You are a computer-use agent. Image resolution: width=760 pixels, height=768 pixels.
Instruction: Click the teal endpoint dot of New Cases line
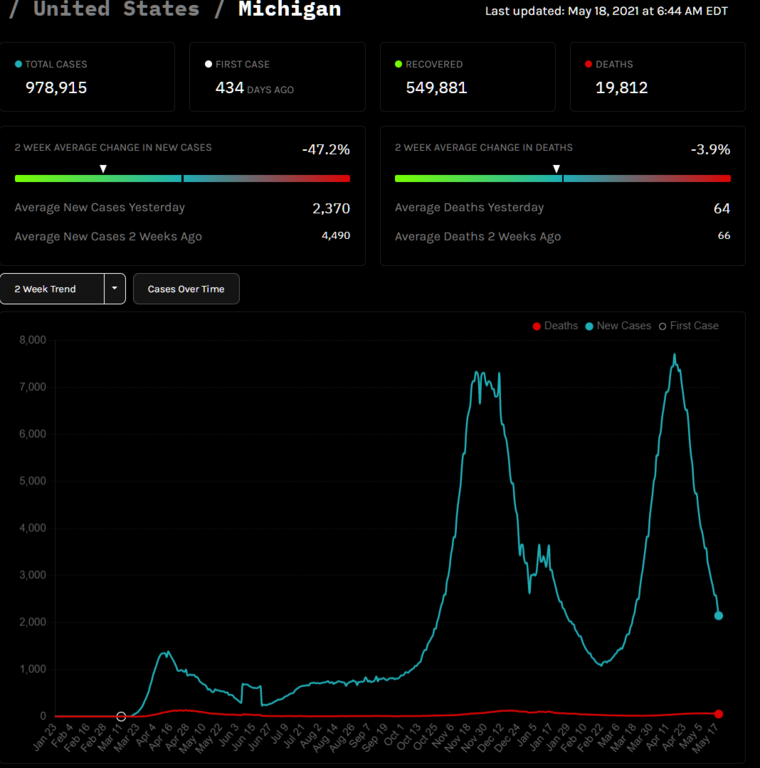tap(718, 616)
